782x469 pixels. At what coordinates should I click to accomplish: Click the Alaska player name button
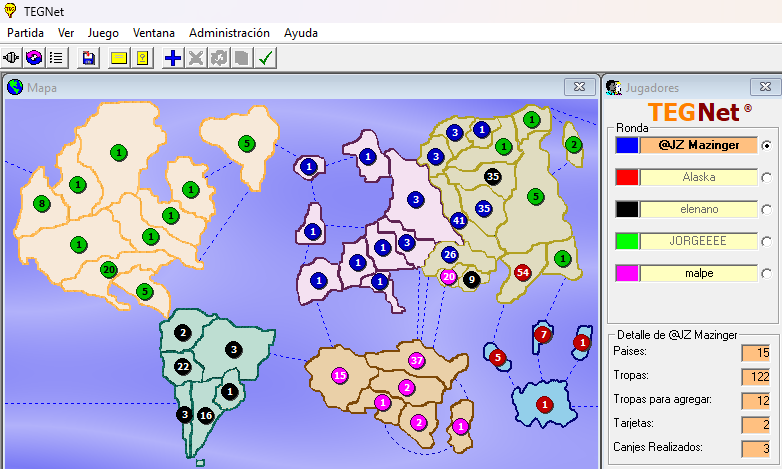coord(699,177)
